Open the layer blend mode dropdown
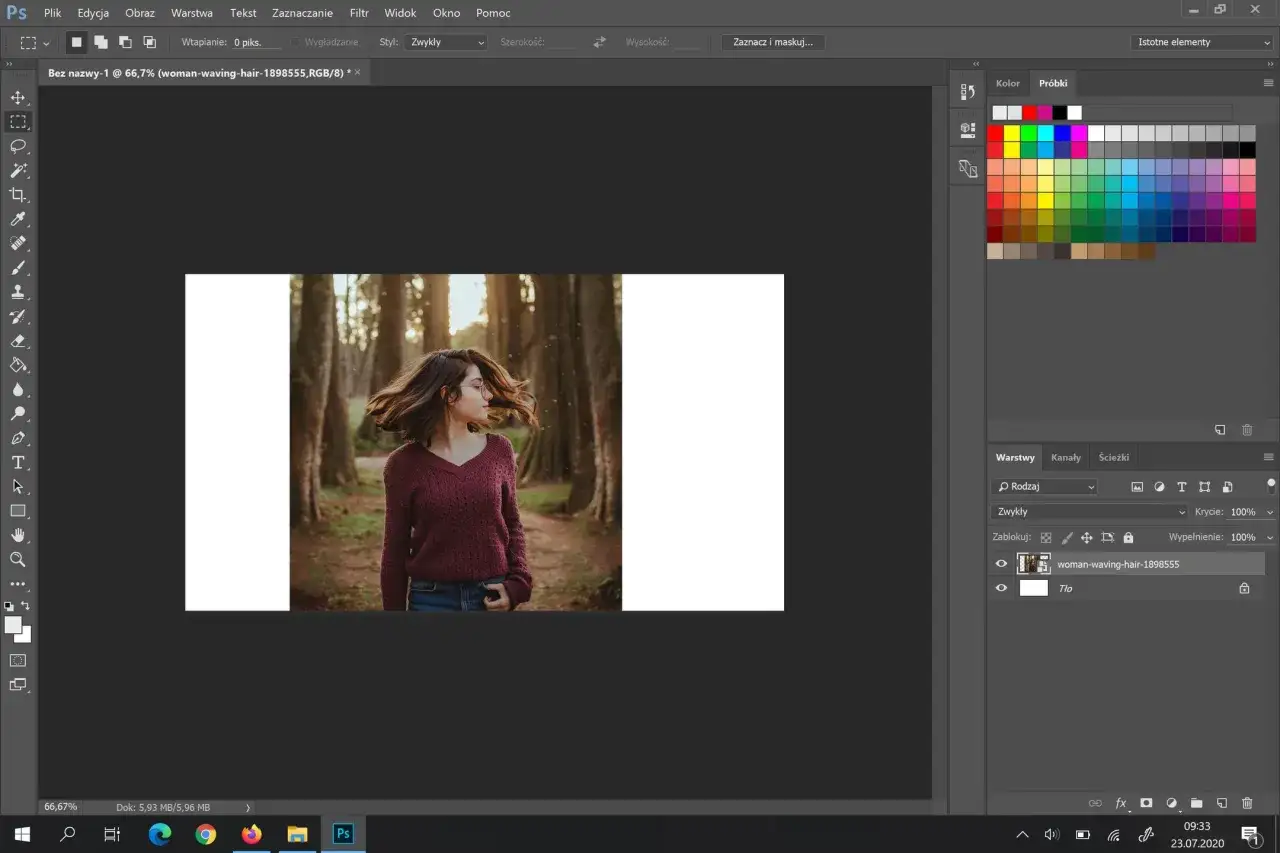 [x=1089, y=511]
